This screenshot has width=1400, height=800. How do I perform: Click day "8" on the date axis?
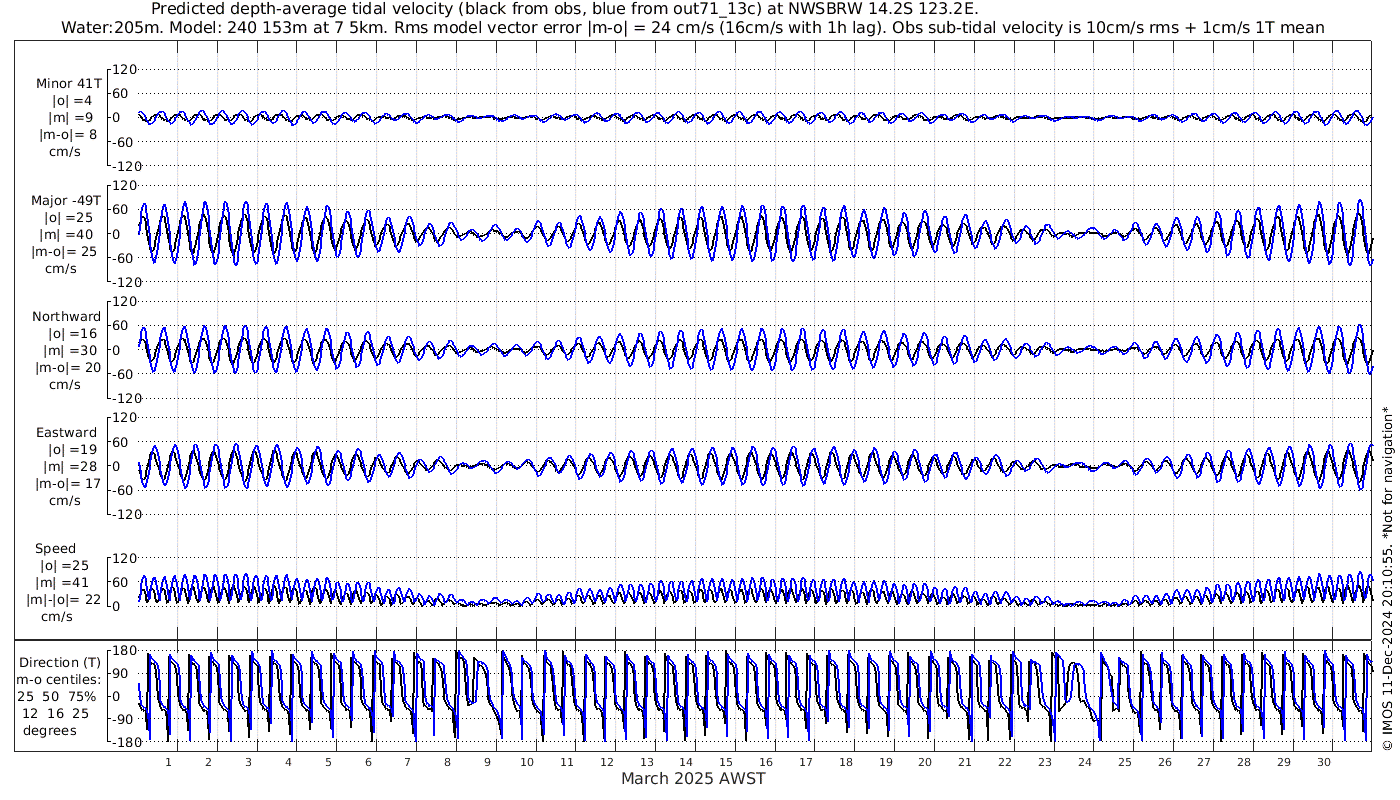[448, 762]
